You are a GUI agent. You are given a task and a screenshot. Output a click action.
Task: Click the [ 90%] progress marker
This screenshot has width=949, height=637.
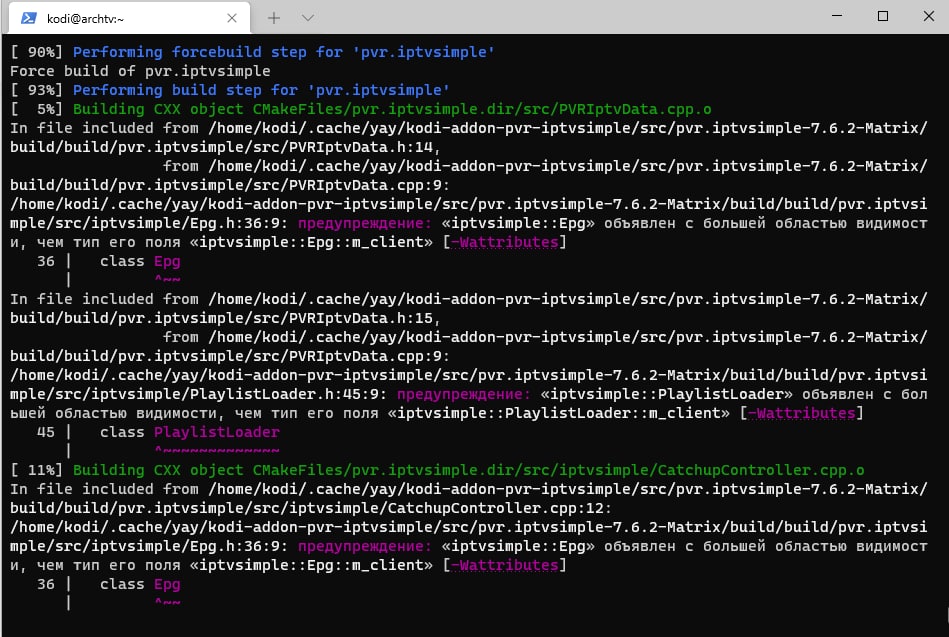click(36, 52)
